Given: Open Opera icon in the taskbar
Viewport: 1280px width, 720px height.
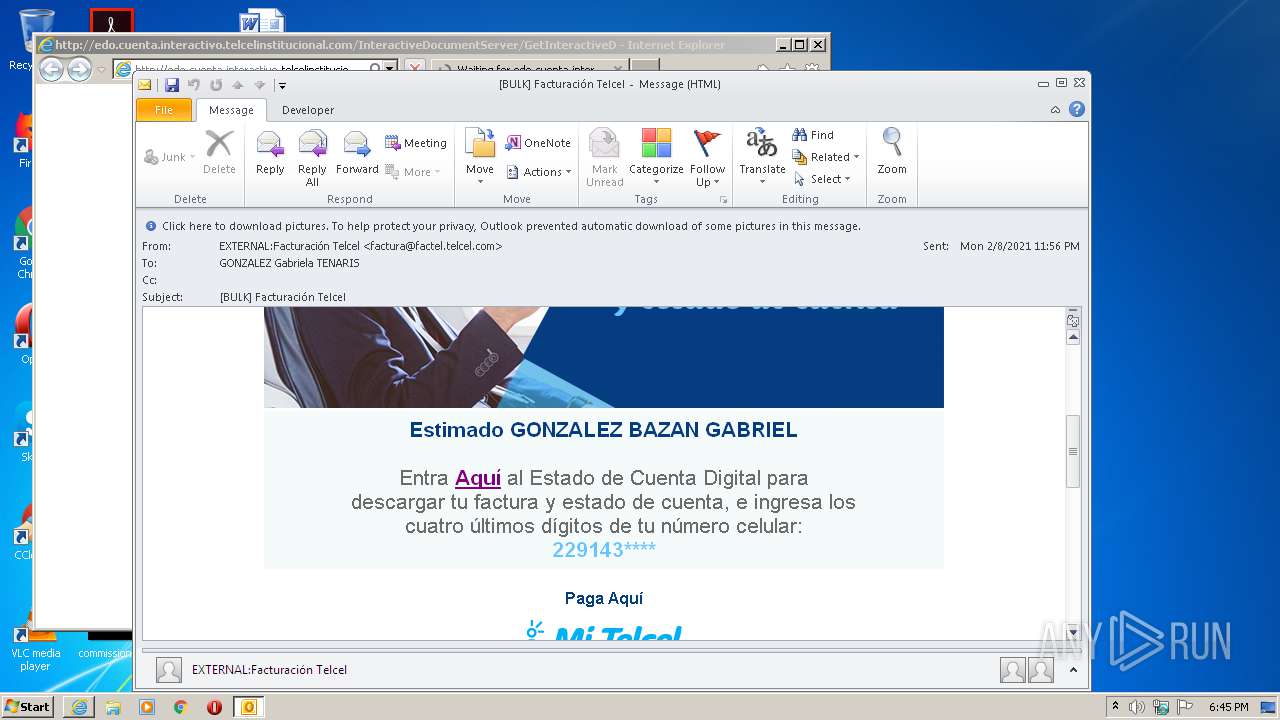Looking at the screenshot, I should [214, 707].
